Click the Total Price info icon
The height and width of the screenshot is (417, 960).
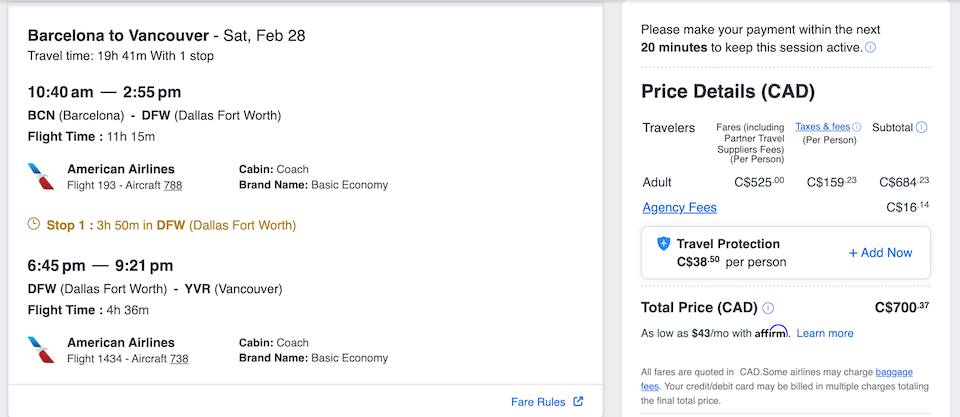(768, 308)
